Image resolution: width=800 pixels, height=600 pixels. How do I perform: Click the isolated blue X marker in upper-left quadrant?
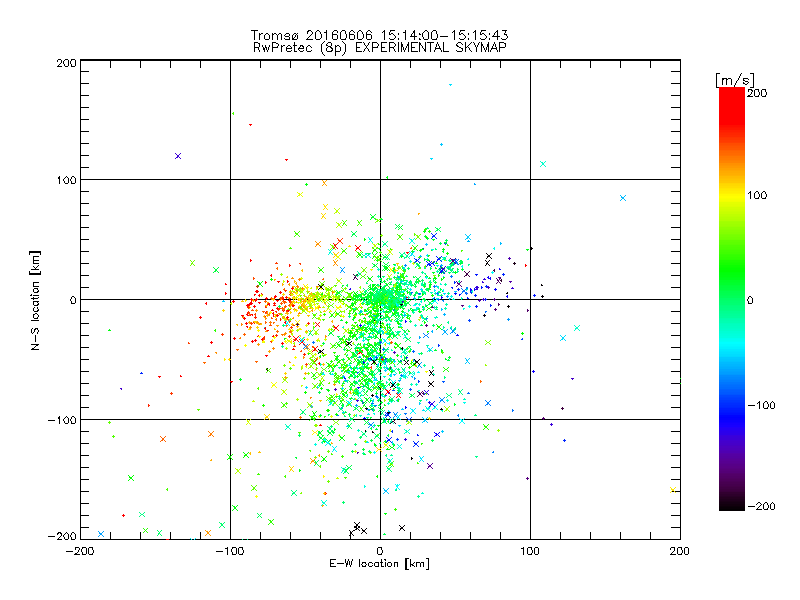coord(178,156)
